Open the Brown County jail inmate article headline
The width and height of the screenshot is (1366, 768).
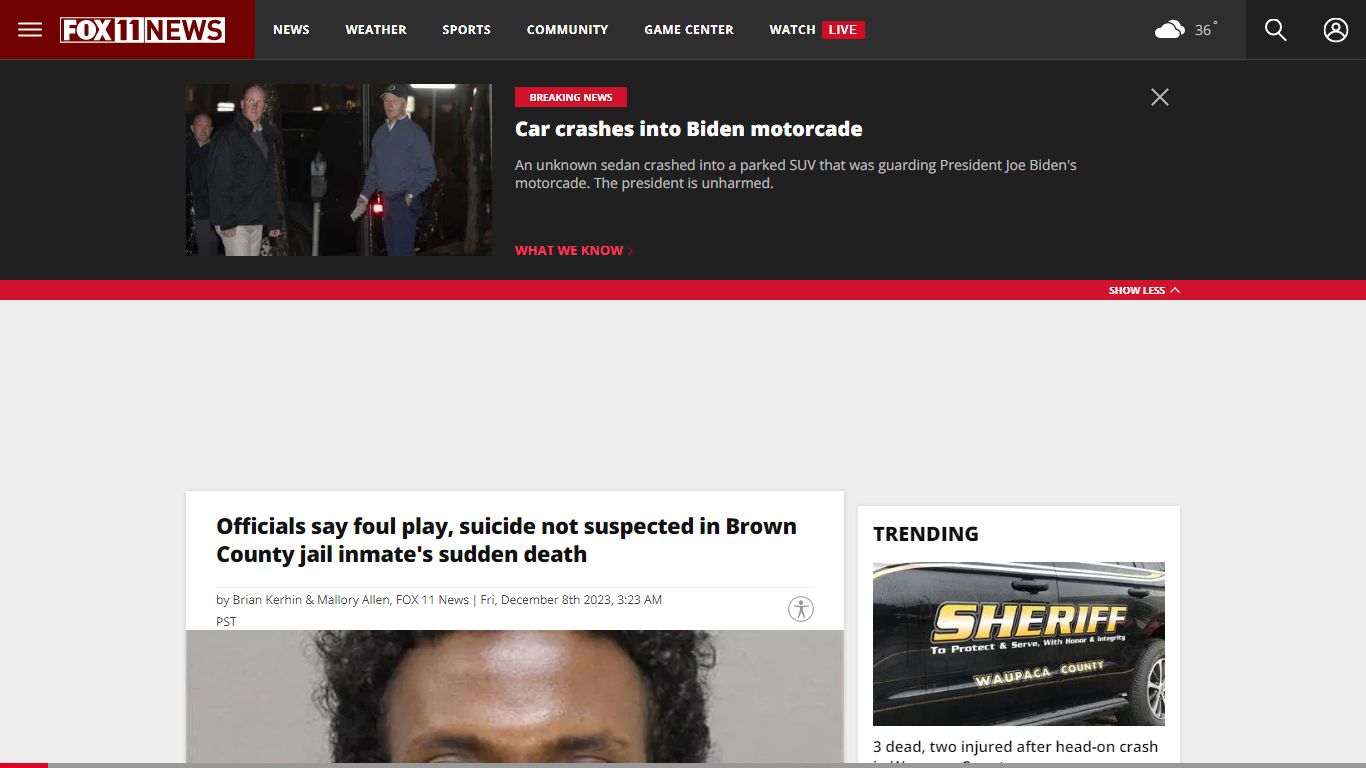[x=505, y=539]
